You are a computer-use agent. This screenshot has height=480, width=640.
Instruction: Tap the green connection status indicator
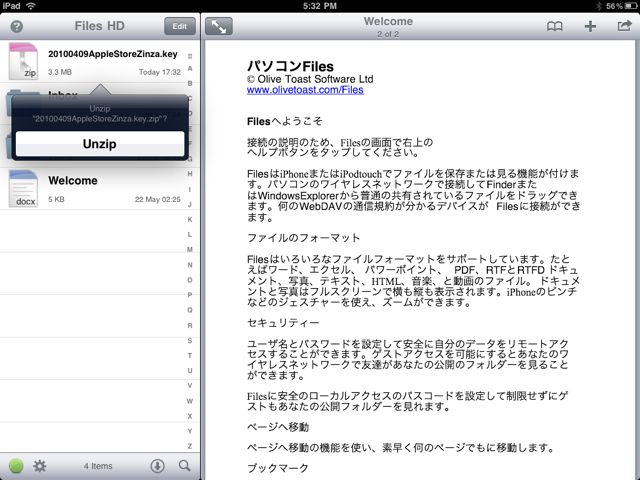click(16, 466)
